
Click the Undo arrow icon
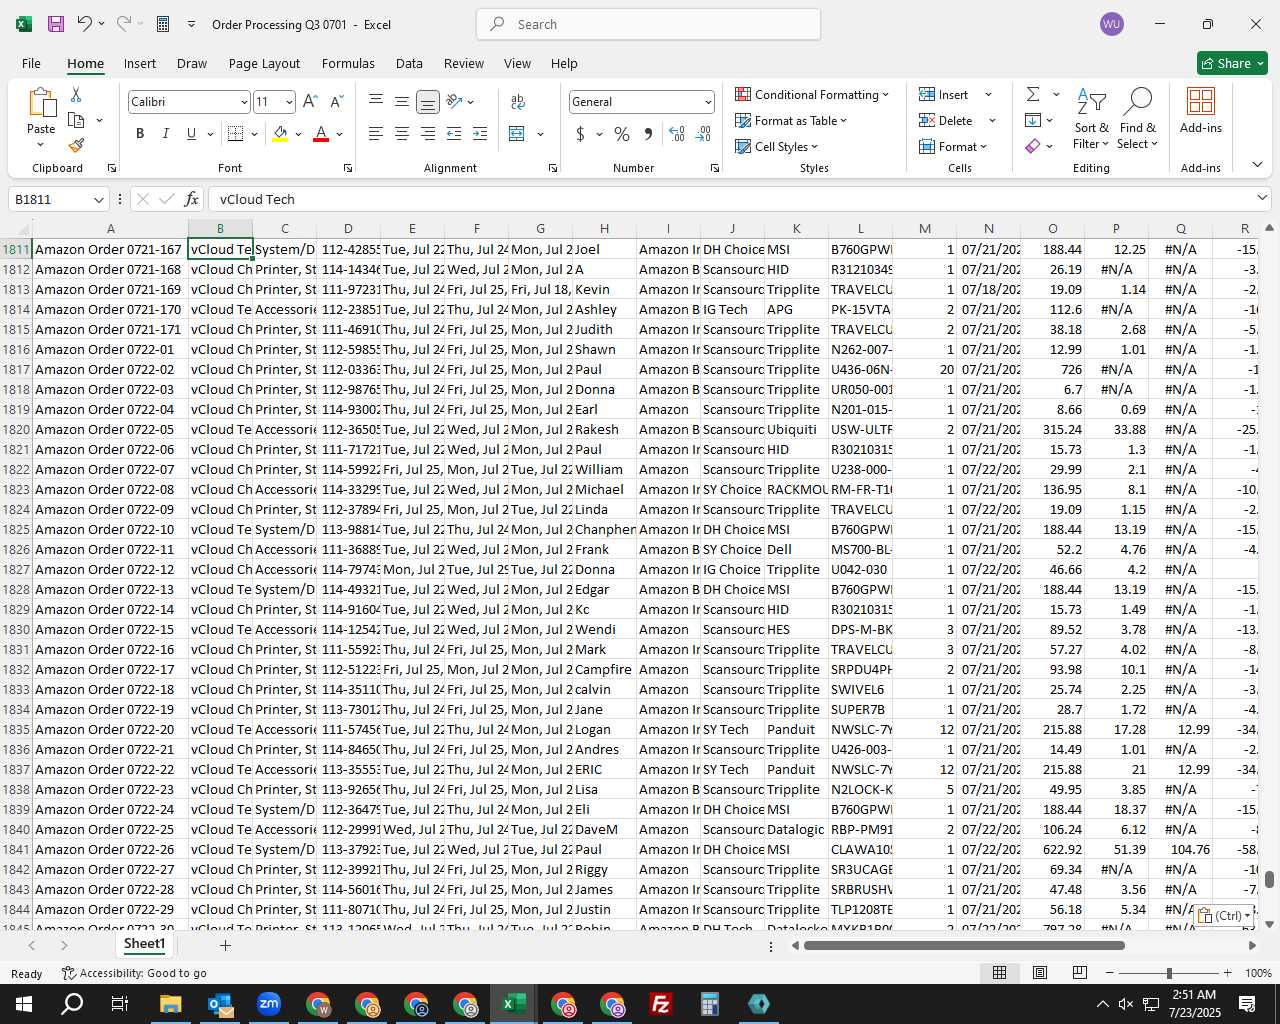[85, 24]
